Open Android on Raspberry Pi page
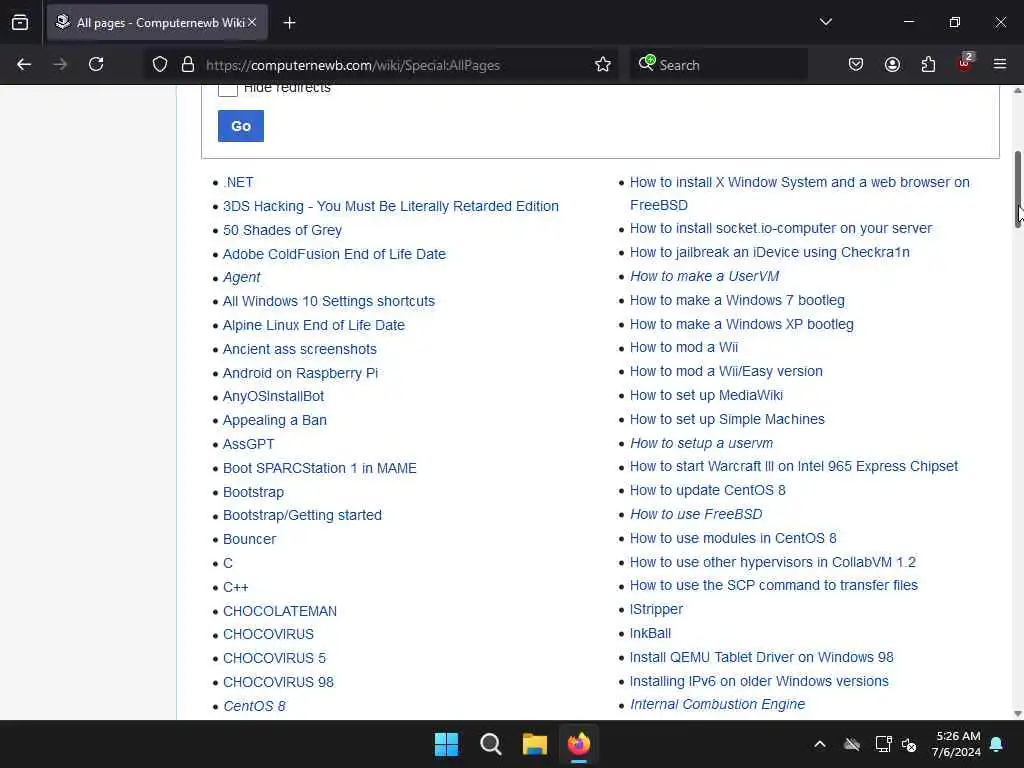The height and width of the screenshot is (768, 1024). coord(300,373)
